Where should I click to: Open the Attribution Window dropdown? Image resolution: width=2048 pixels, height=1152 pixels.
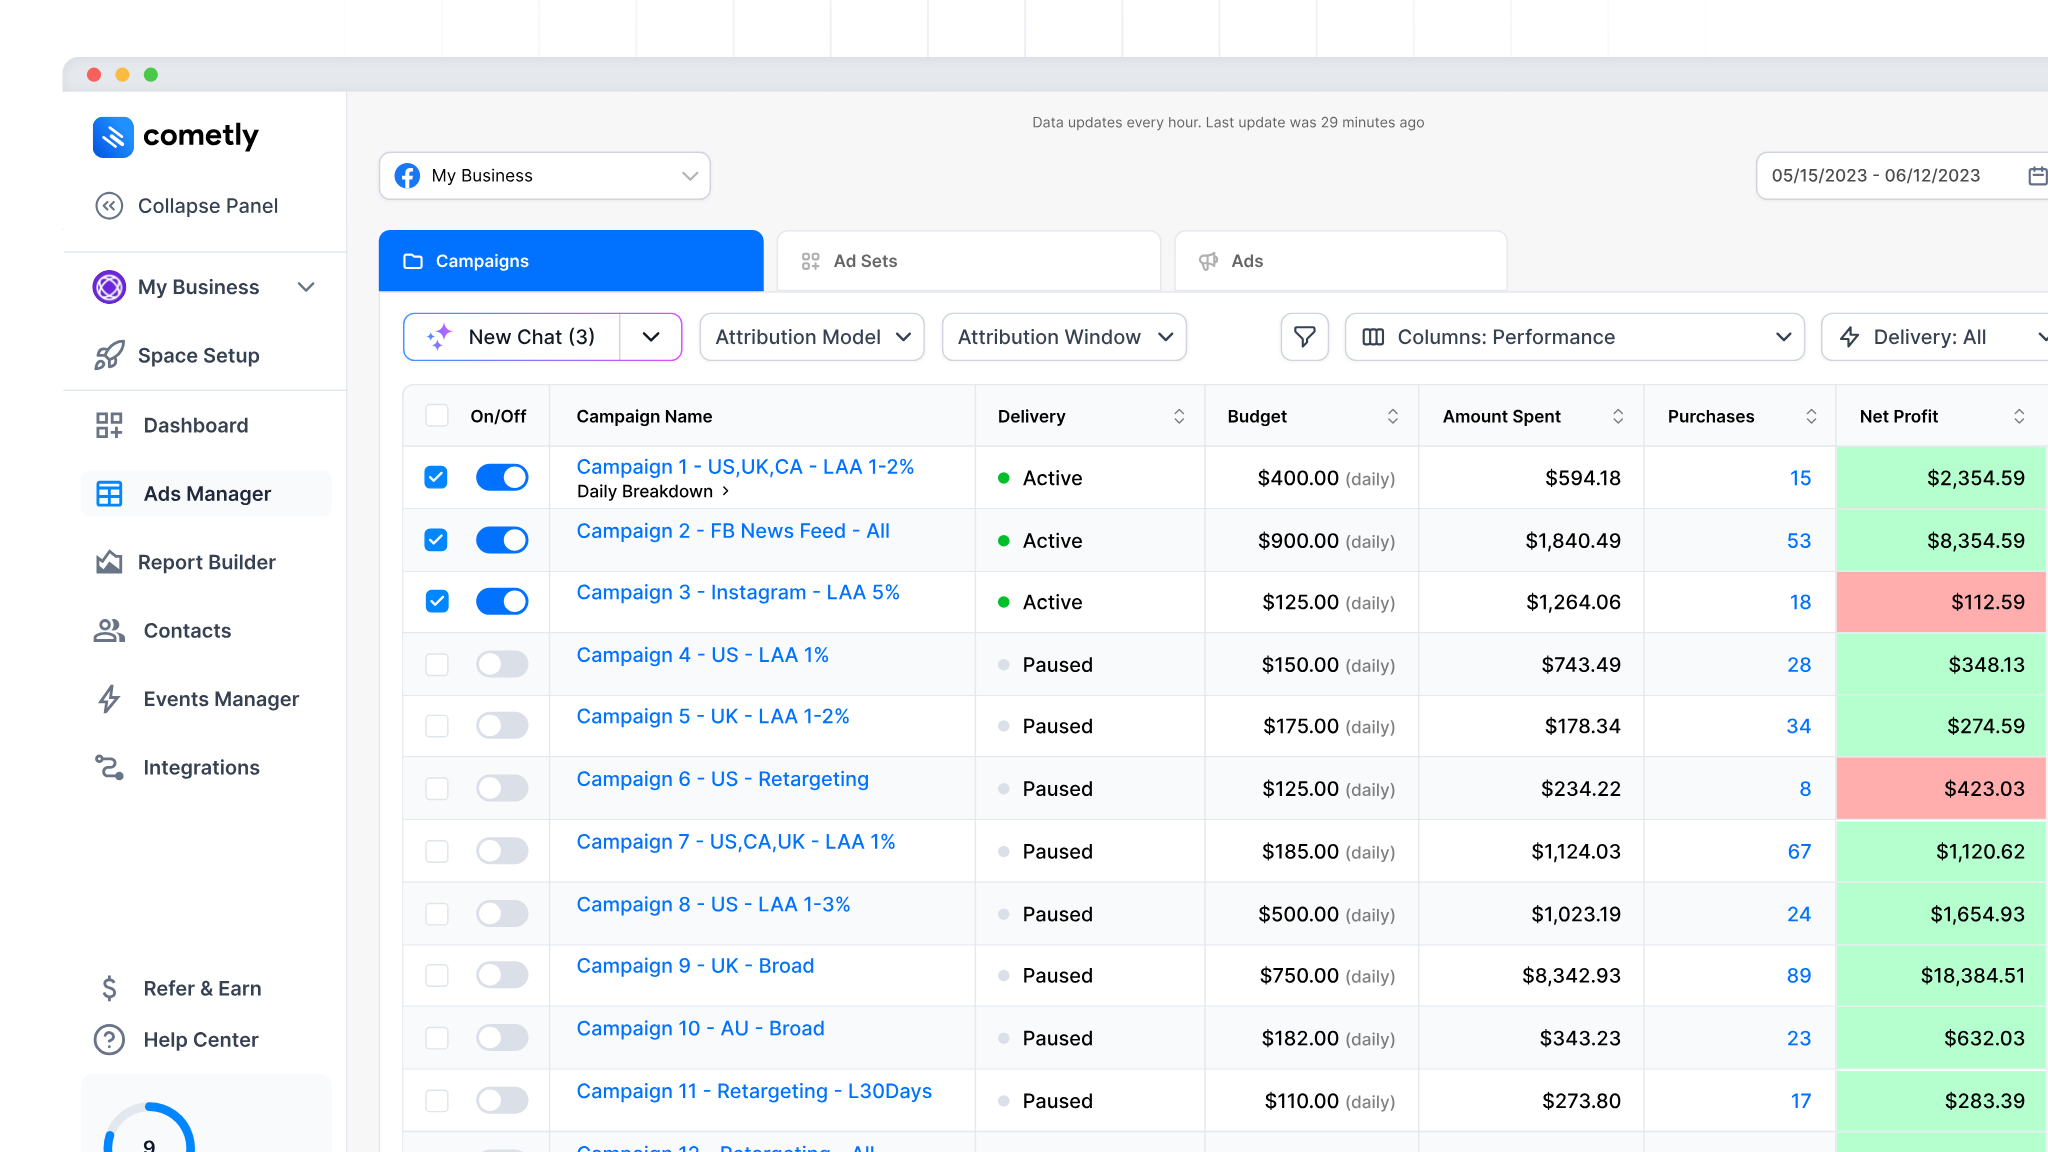click(1064, 337)
